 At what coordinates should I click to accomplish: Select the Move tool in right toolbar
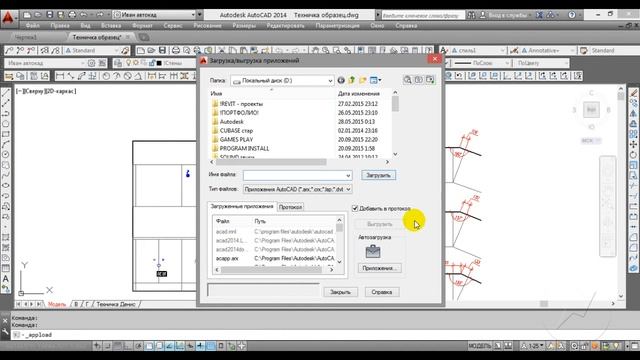click(633, 144)
